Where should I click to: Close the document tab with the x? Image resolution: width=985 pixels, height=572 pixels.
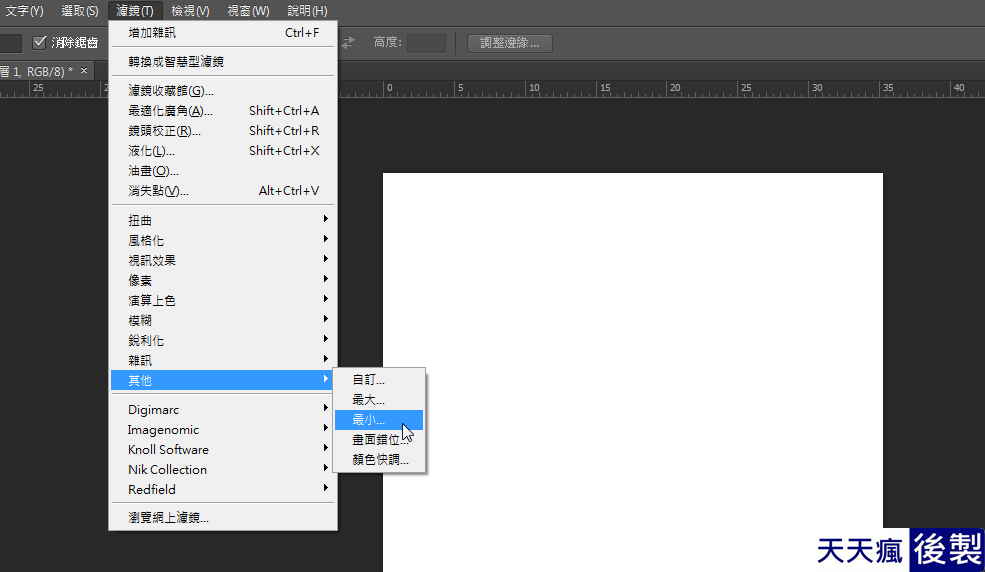[x=84, y=70]
